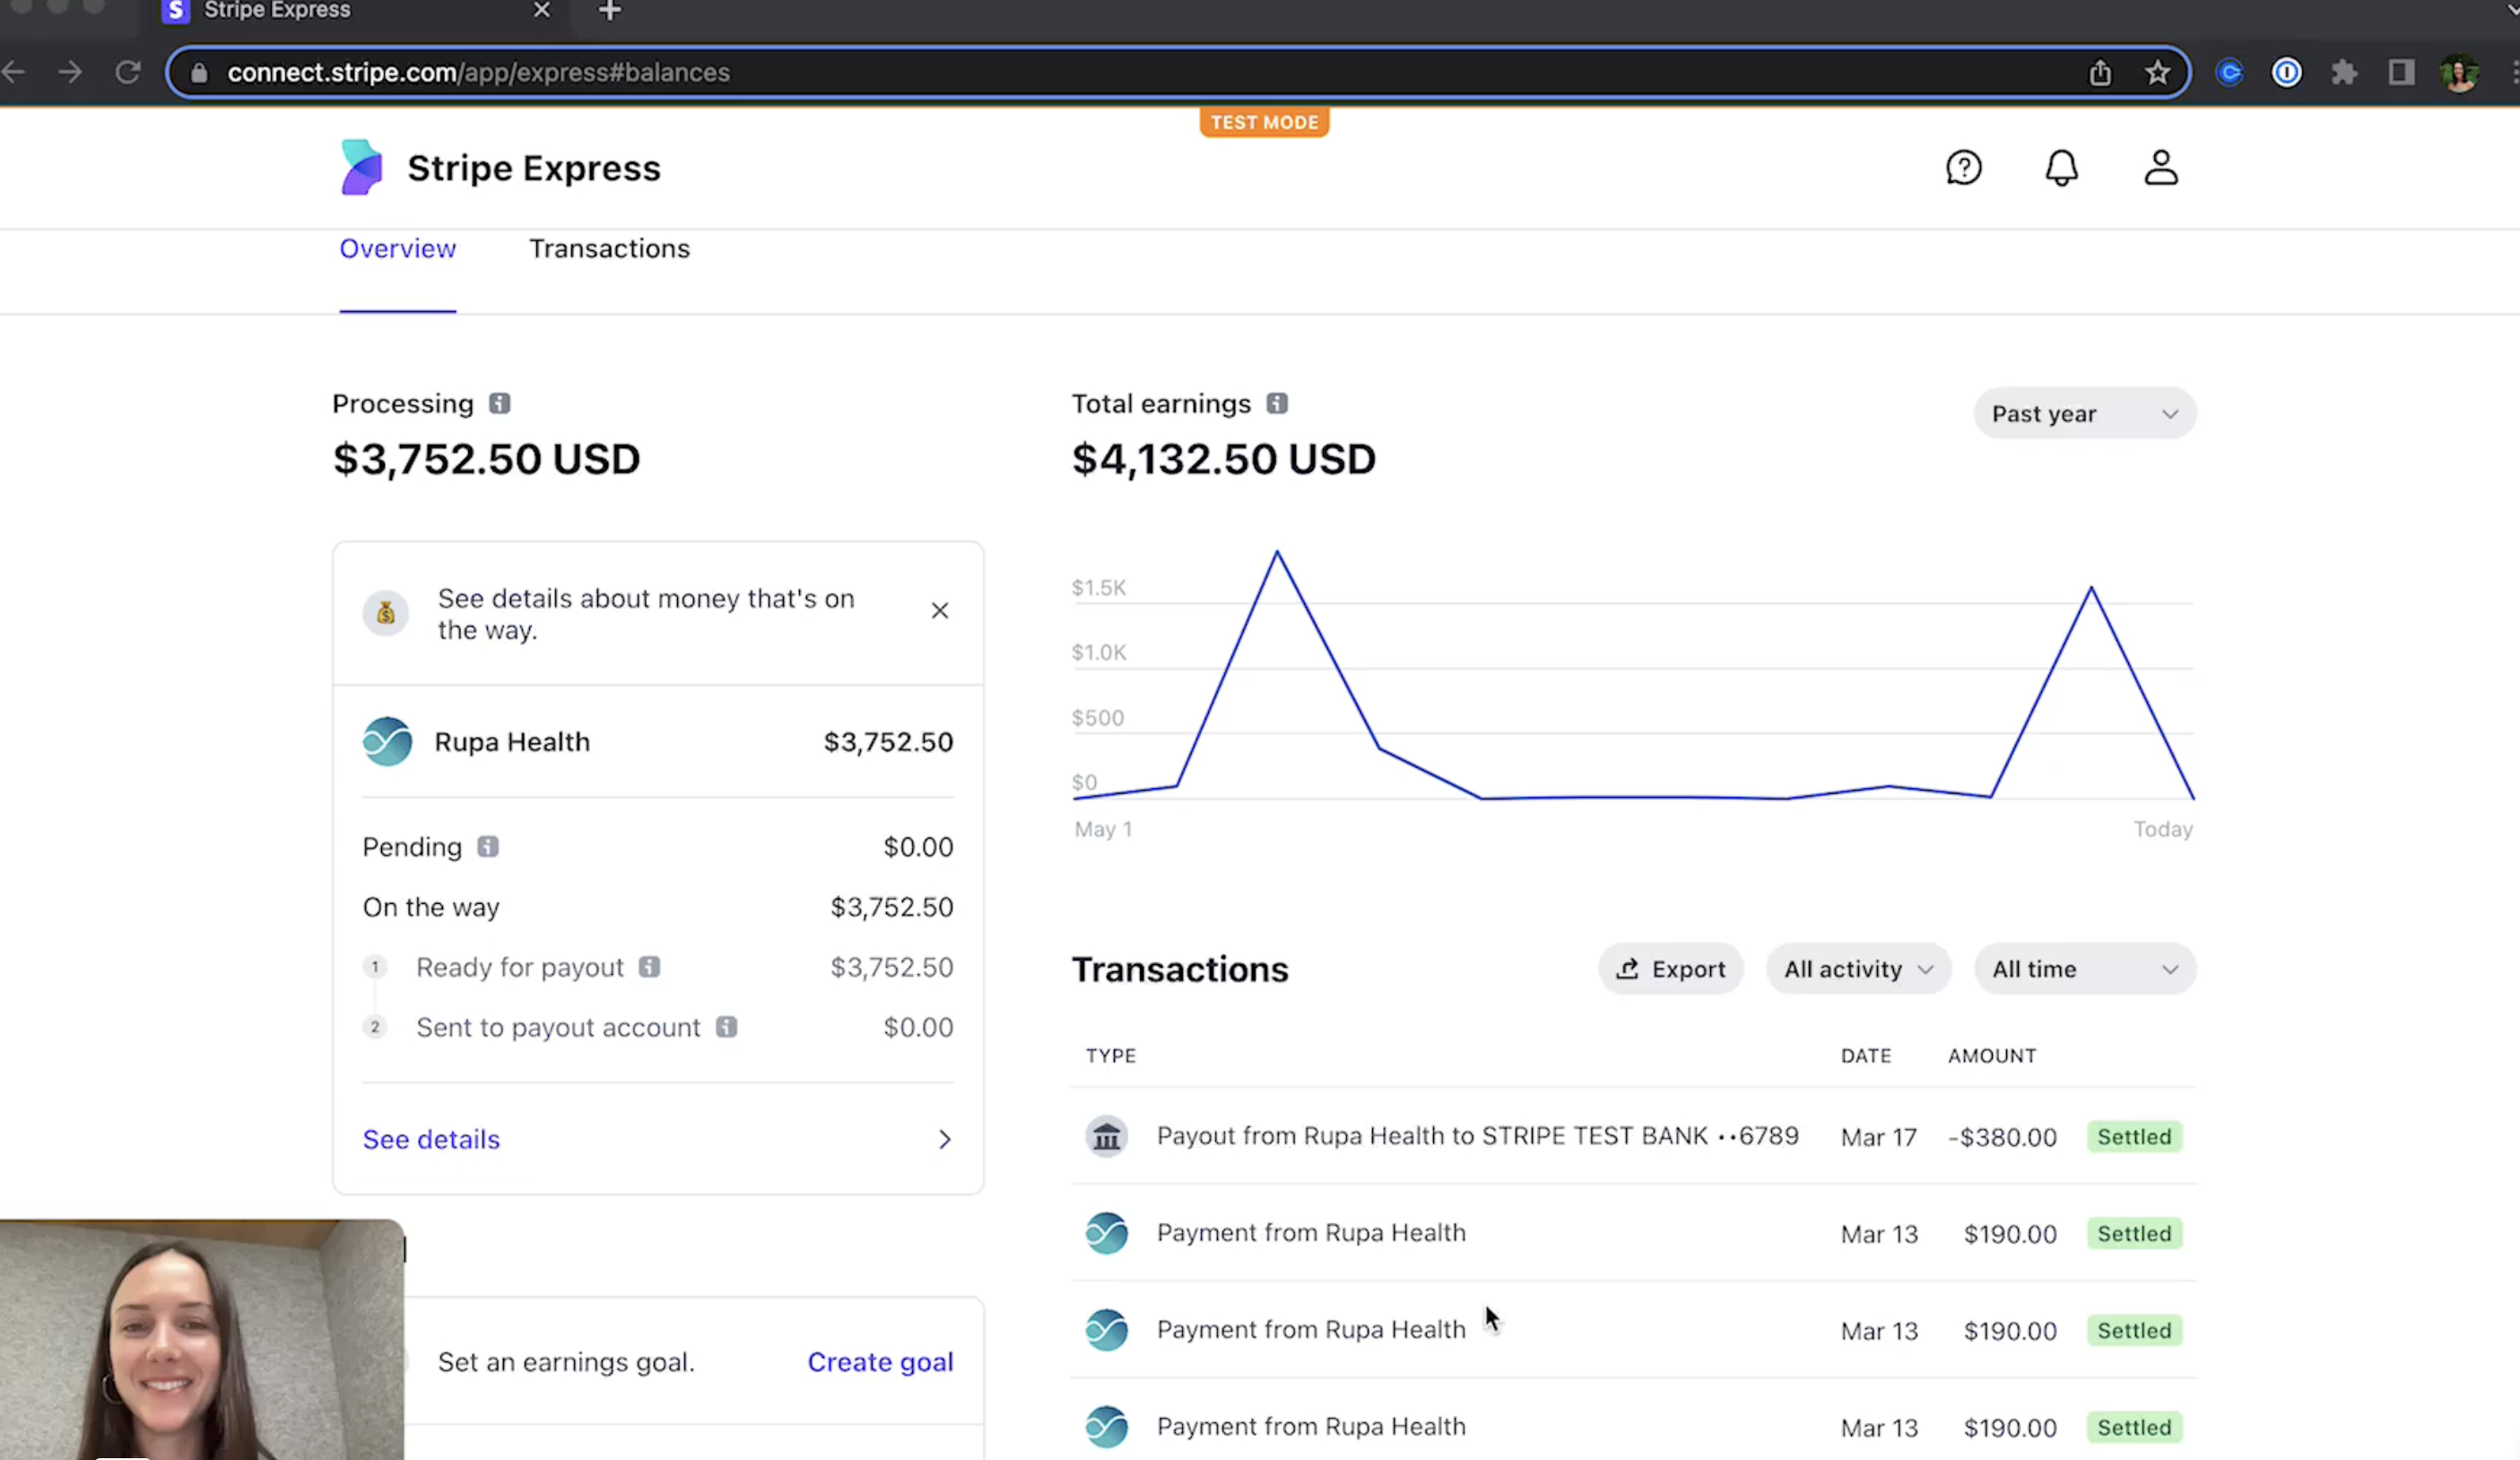
Task: Switch to the Overview tab
Action: 397,248
